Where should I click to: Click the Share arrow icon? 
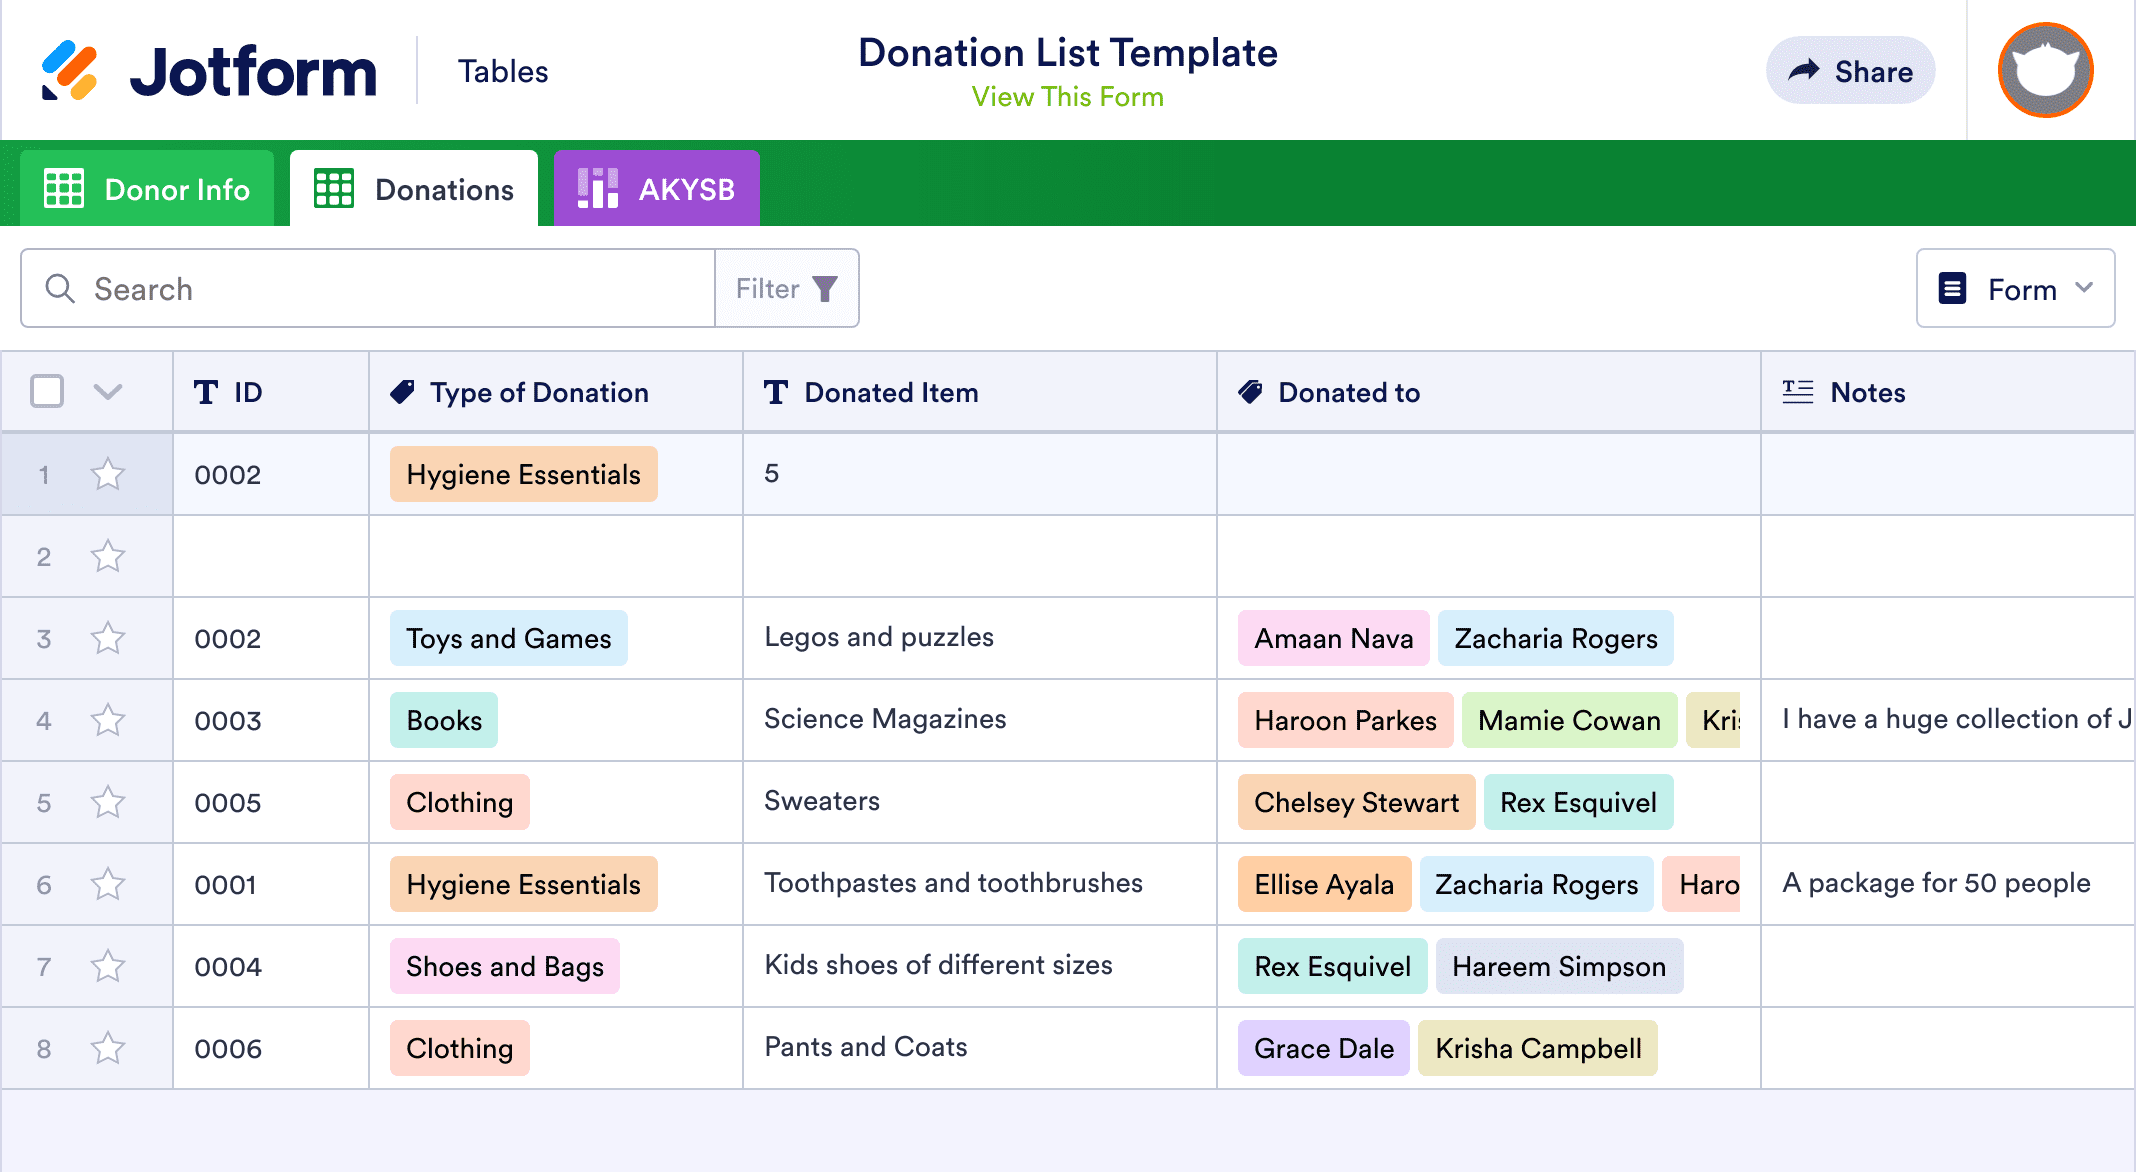pyautogui.click(x=1804, y=70)
